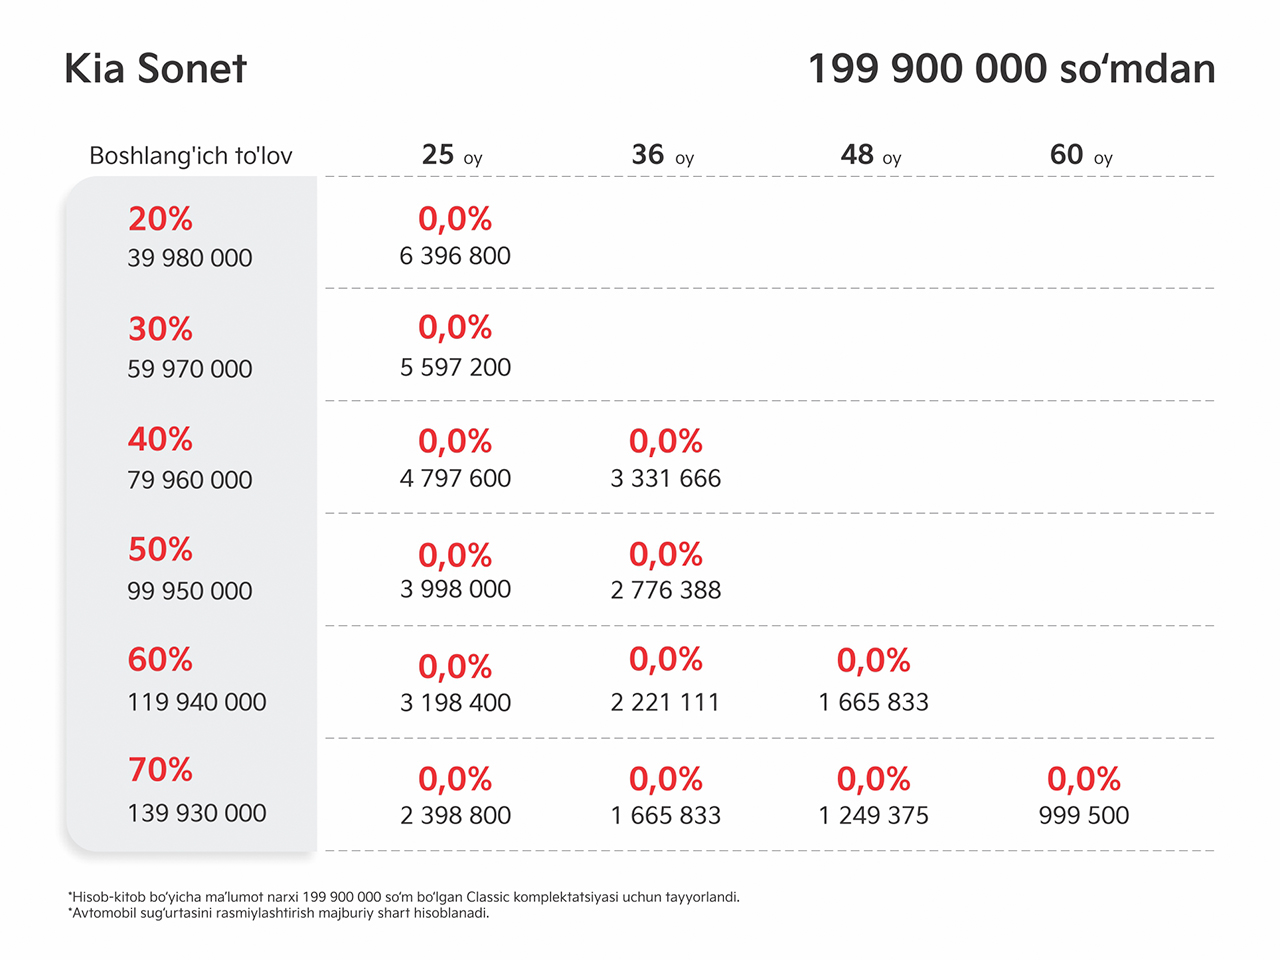Choose the 40% down payment row
Viewport: 1280px width, 960px height.
point(640,458)
